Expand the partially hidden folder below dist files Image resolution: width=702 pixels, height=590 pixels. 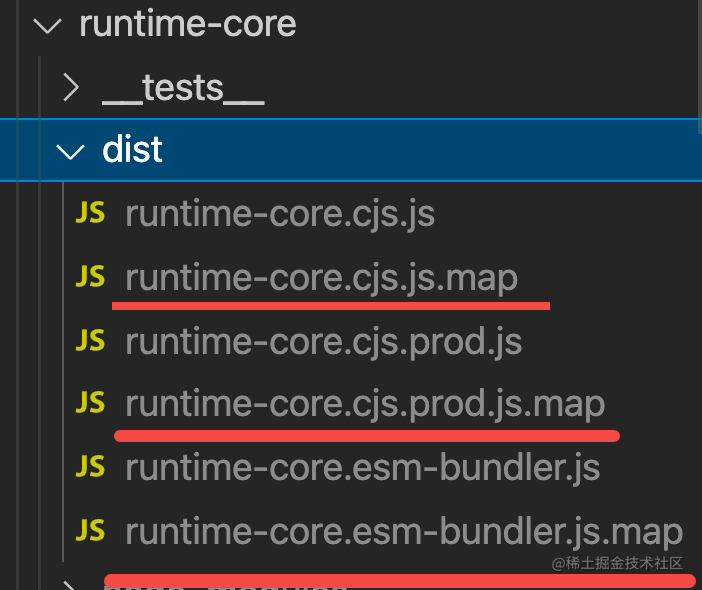tap(70, 584)
